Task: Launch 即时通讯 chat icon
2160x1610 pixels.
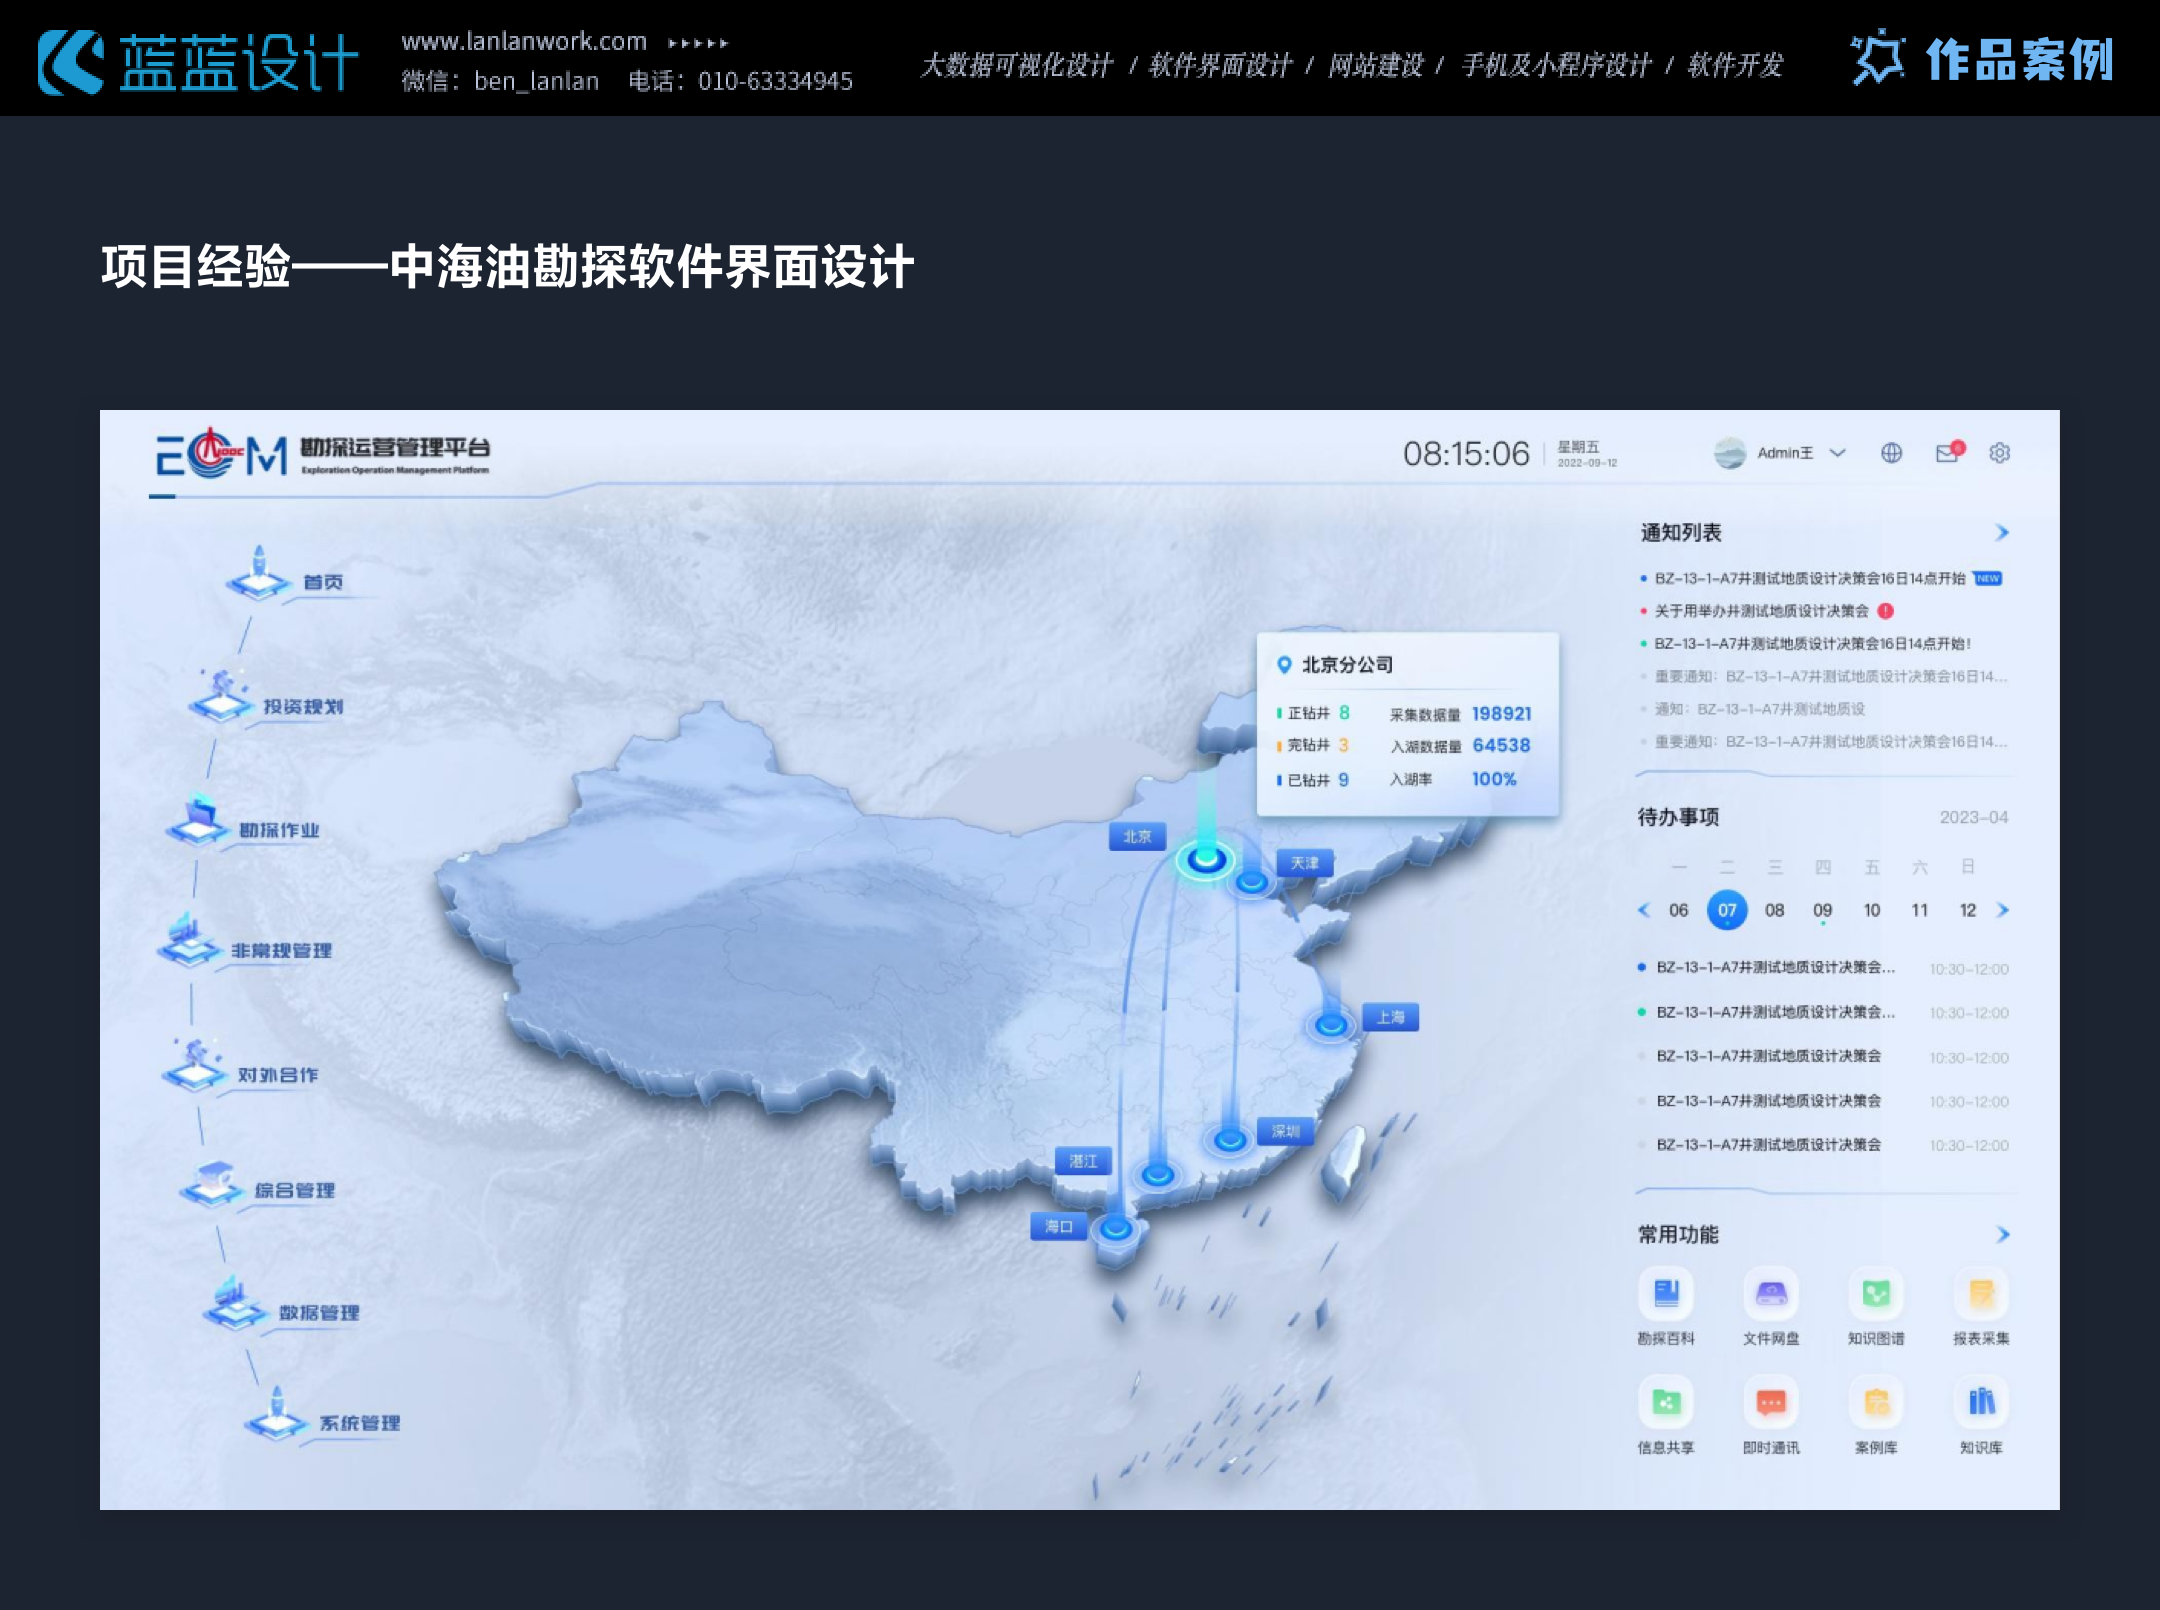Action: pos(1770,1402)
